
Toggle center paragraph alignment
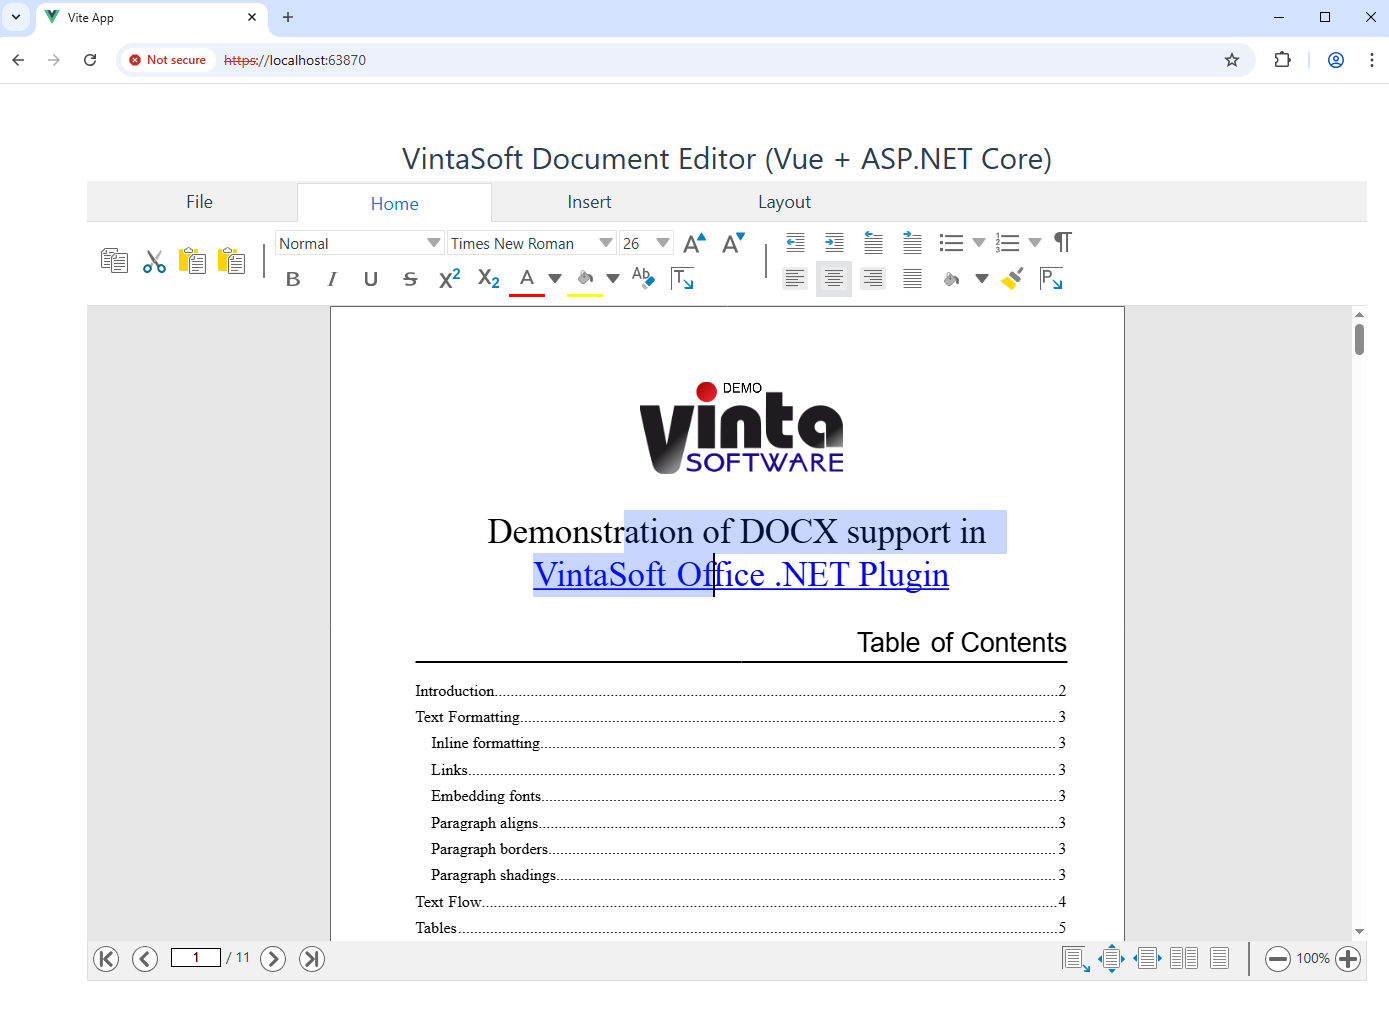[x=833, y=279]
